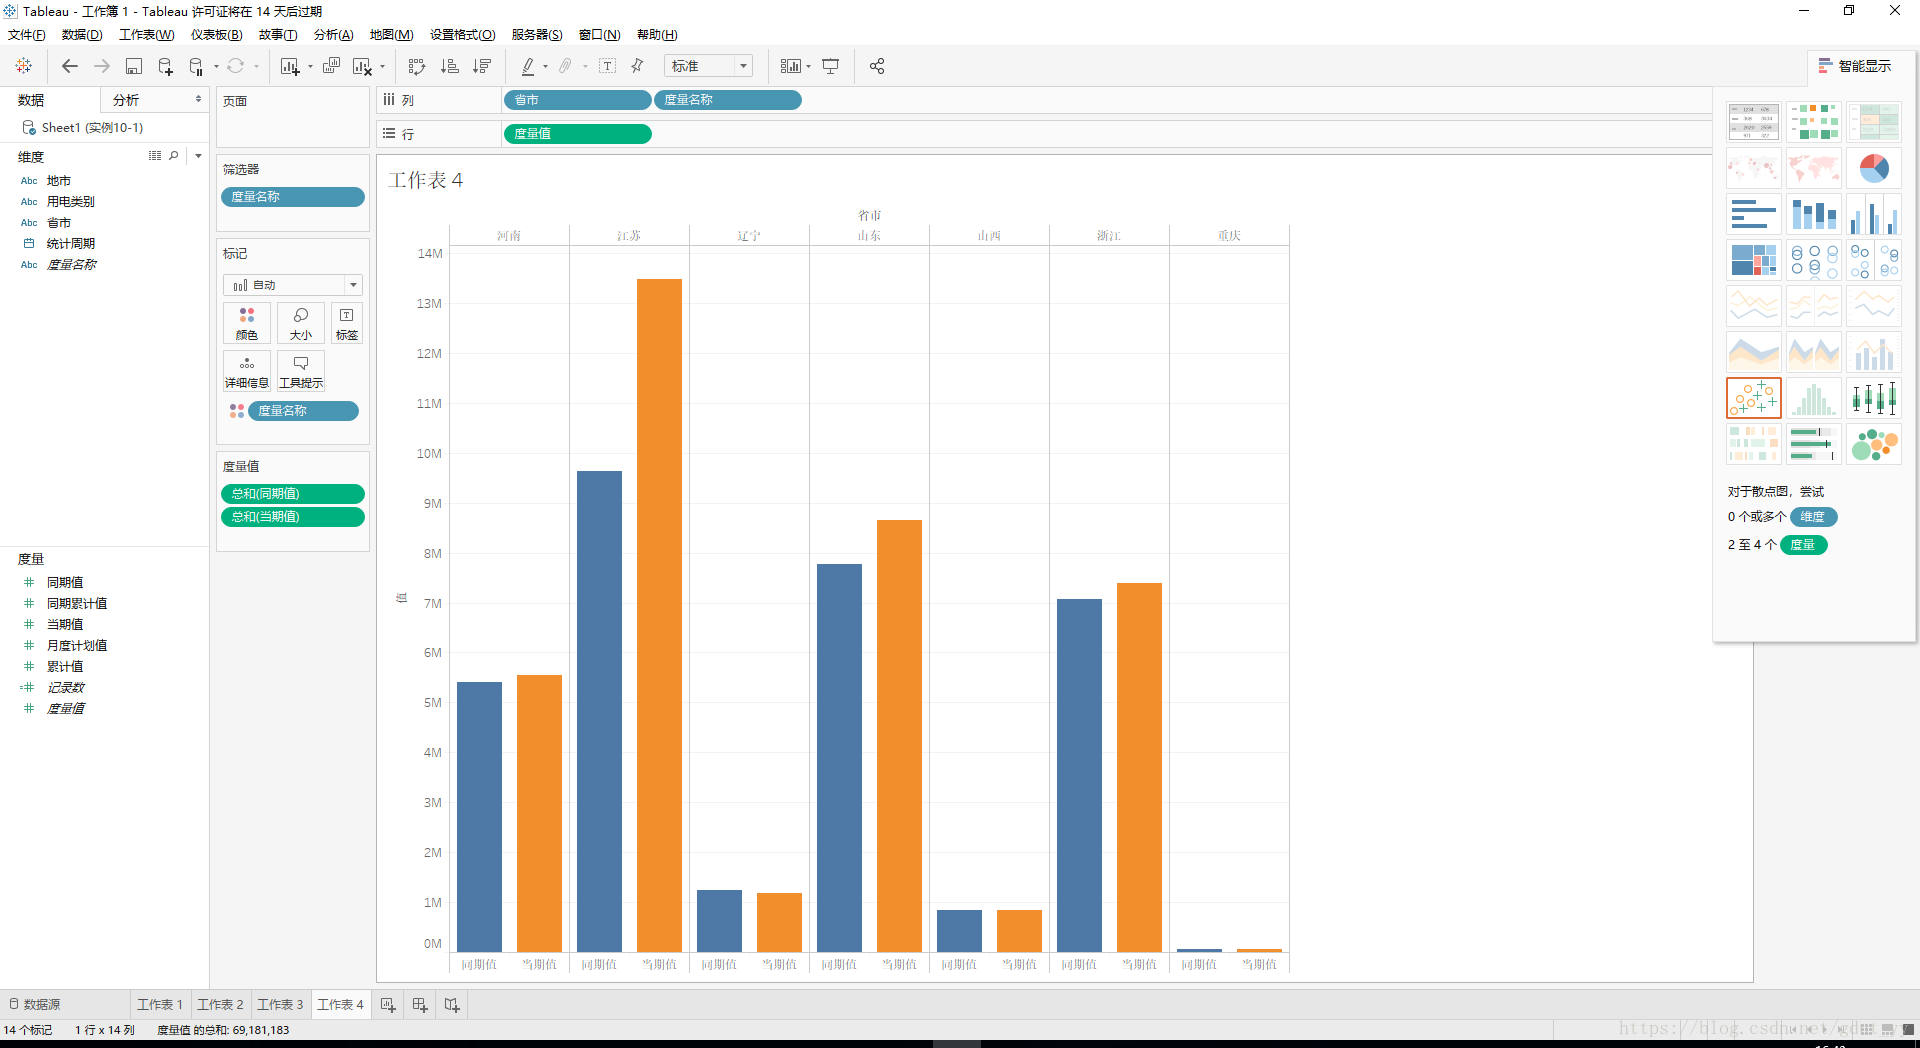Choose the horizontal bars chart in Show Me
The image size is (1920, 1048).
pyautogui.click(x=1754, y=214)
